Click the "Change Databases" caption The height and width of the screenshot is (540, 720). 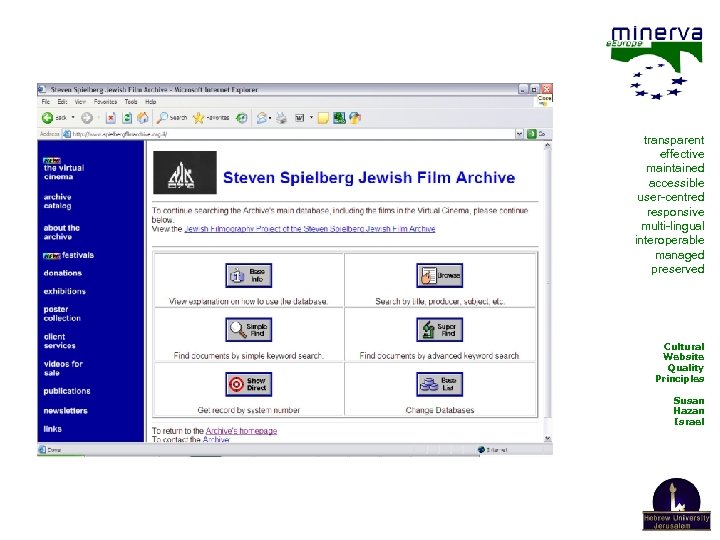(x=439, y=410)
